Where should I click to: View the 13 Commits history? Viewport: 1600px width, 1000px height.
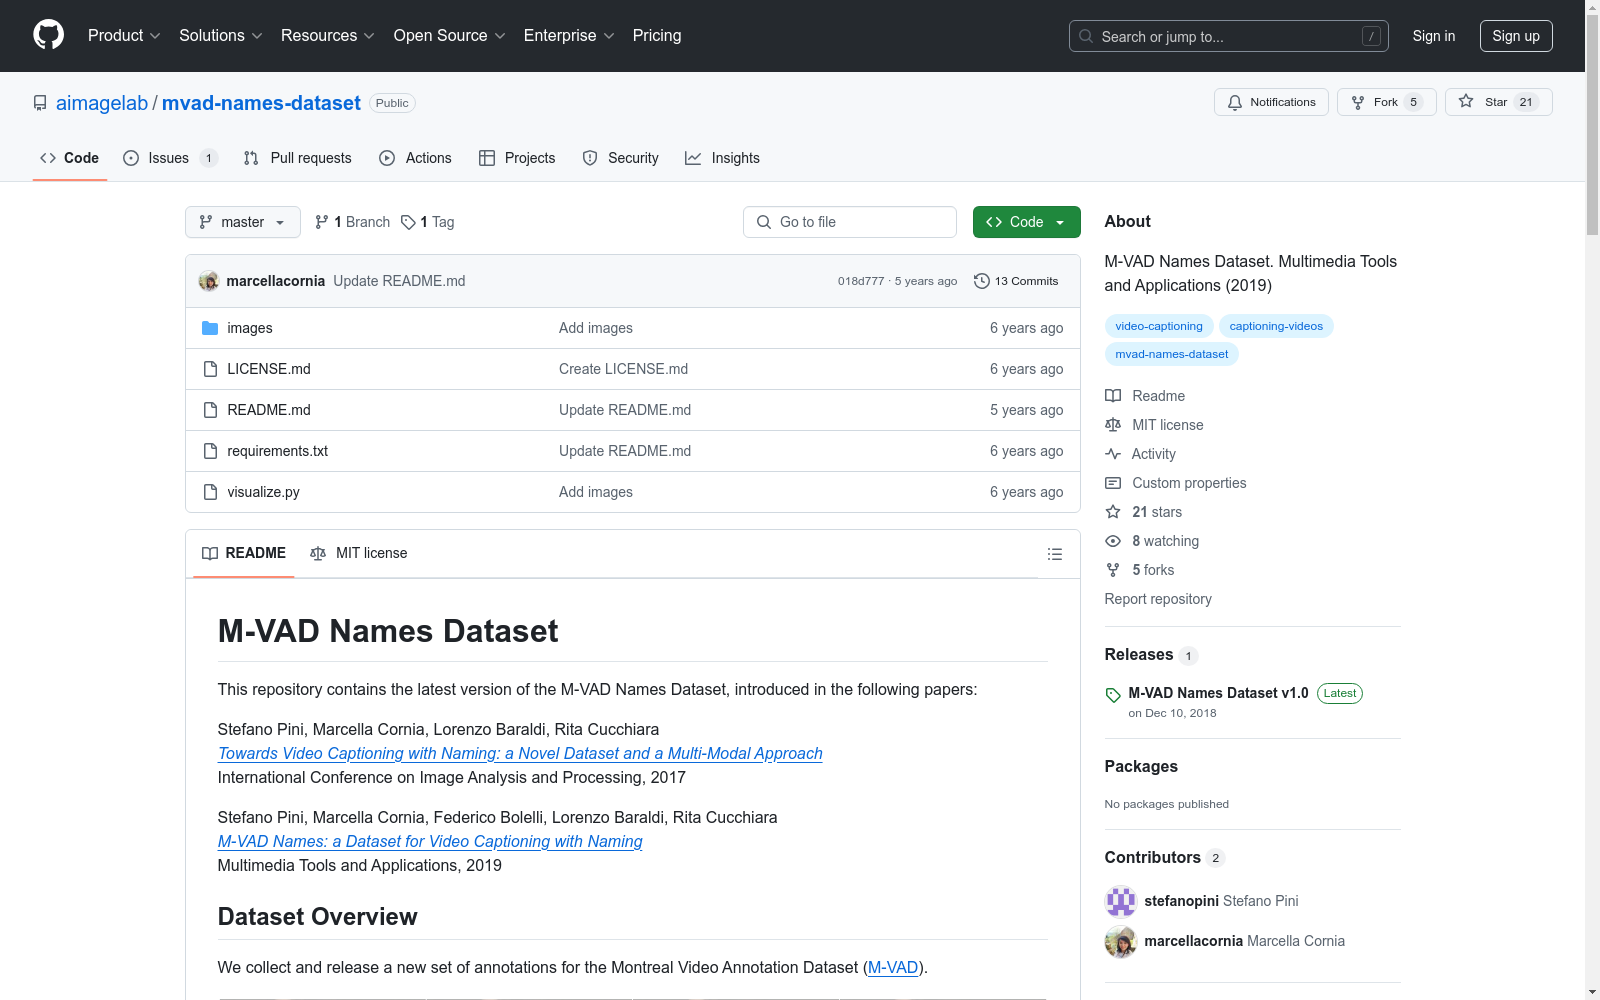[1016, 281]
